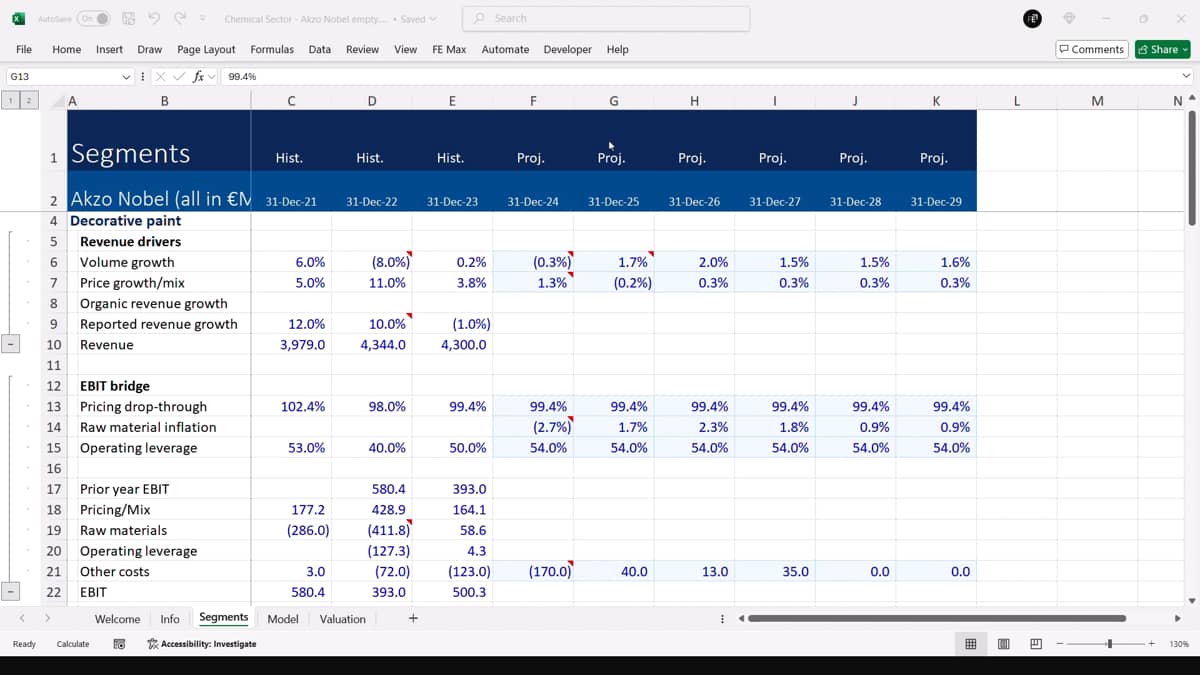Screen dimensions: 1200x675
Task: Undo the last action
Action: pos(154,19)
